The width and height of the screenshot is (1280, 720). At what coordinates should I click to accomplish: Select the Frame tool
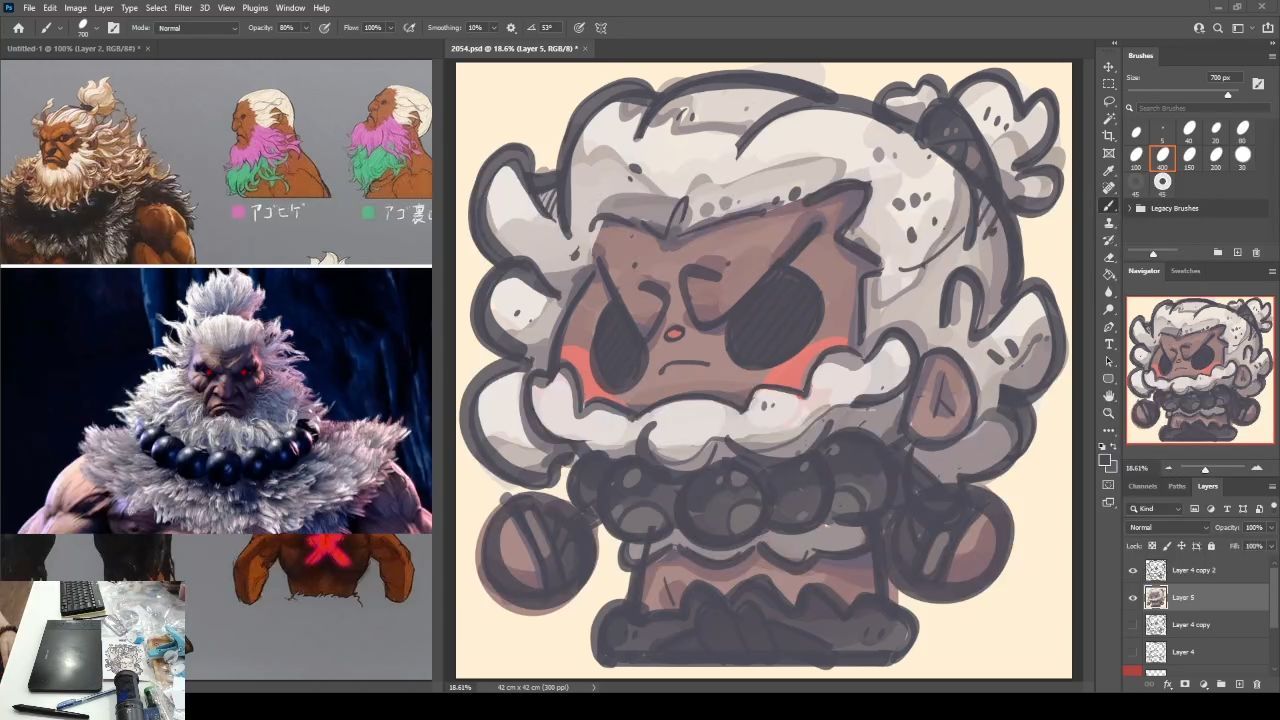1108,153
